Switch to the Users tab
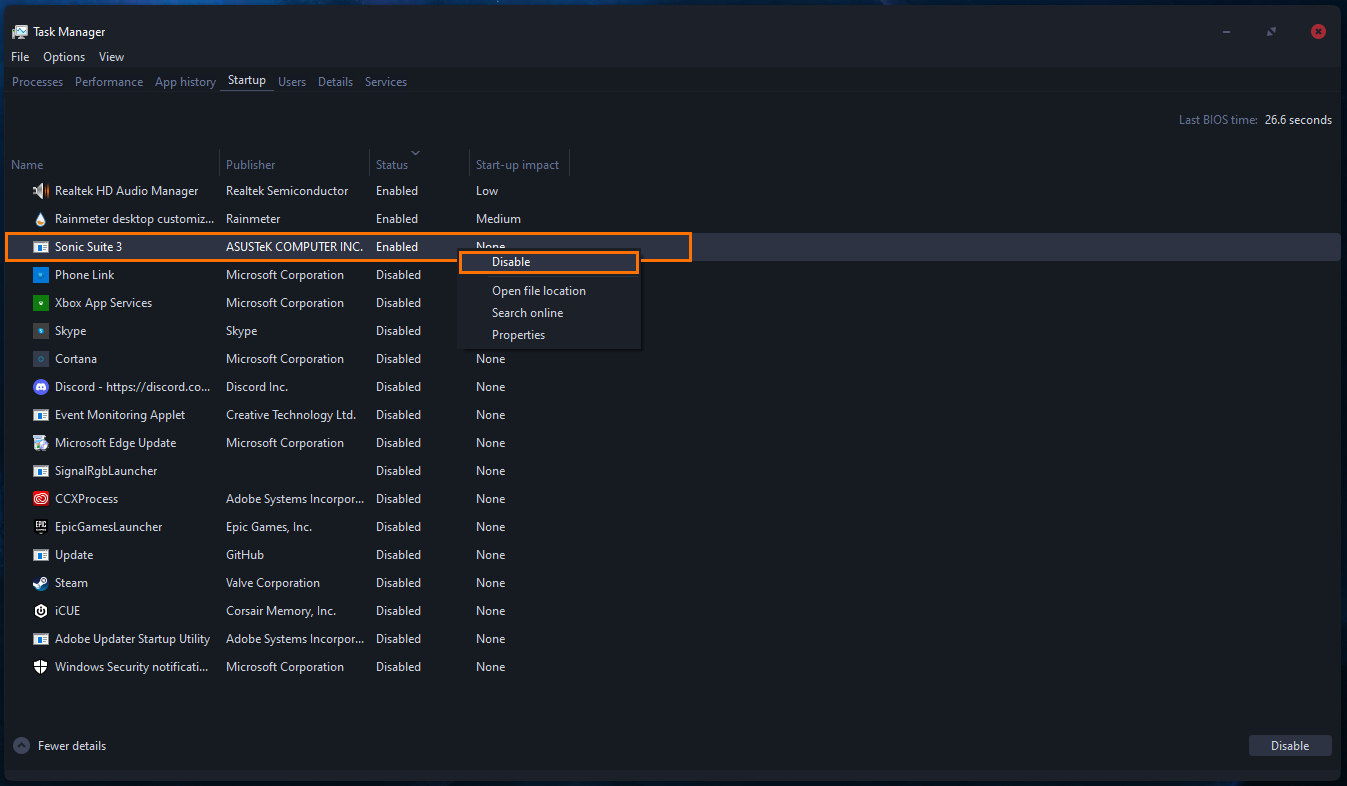 pyautogui.click(x=292, y=82)
